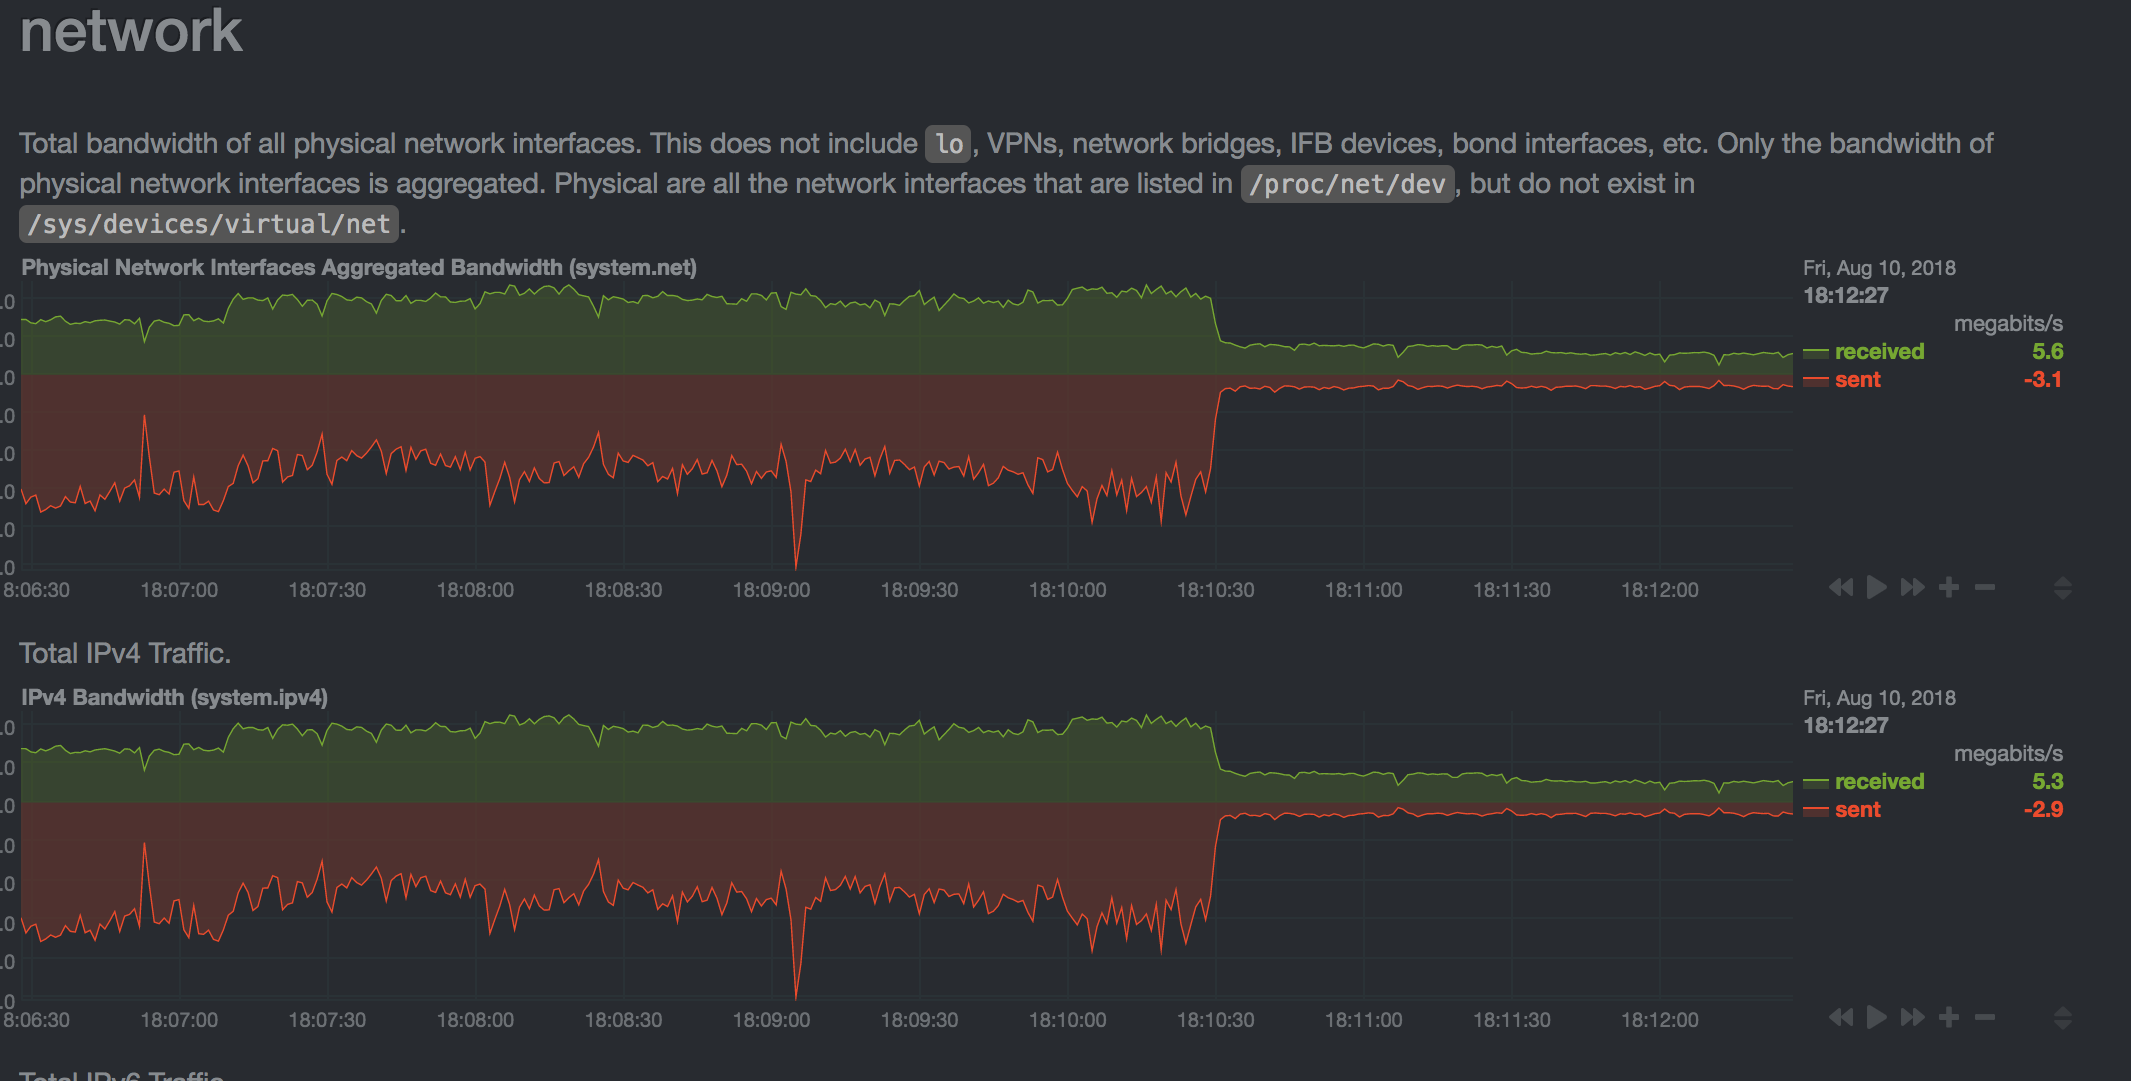This screenshot has height=1081, width=2131.
Task: Zoom out the IPv4 Bandwidth chart with minus
Action: pos(1985,1018)
